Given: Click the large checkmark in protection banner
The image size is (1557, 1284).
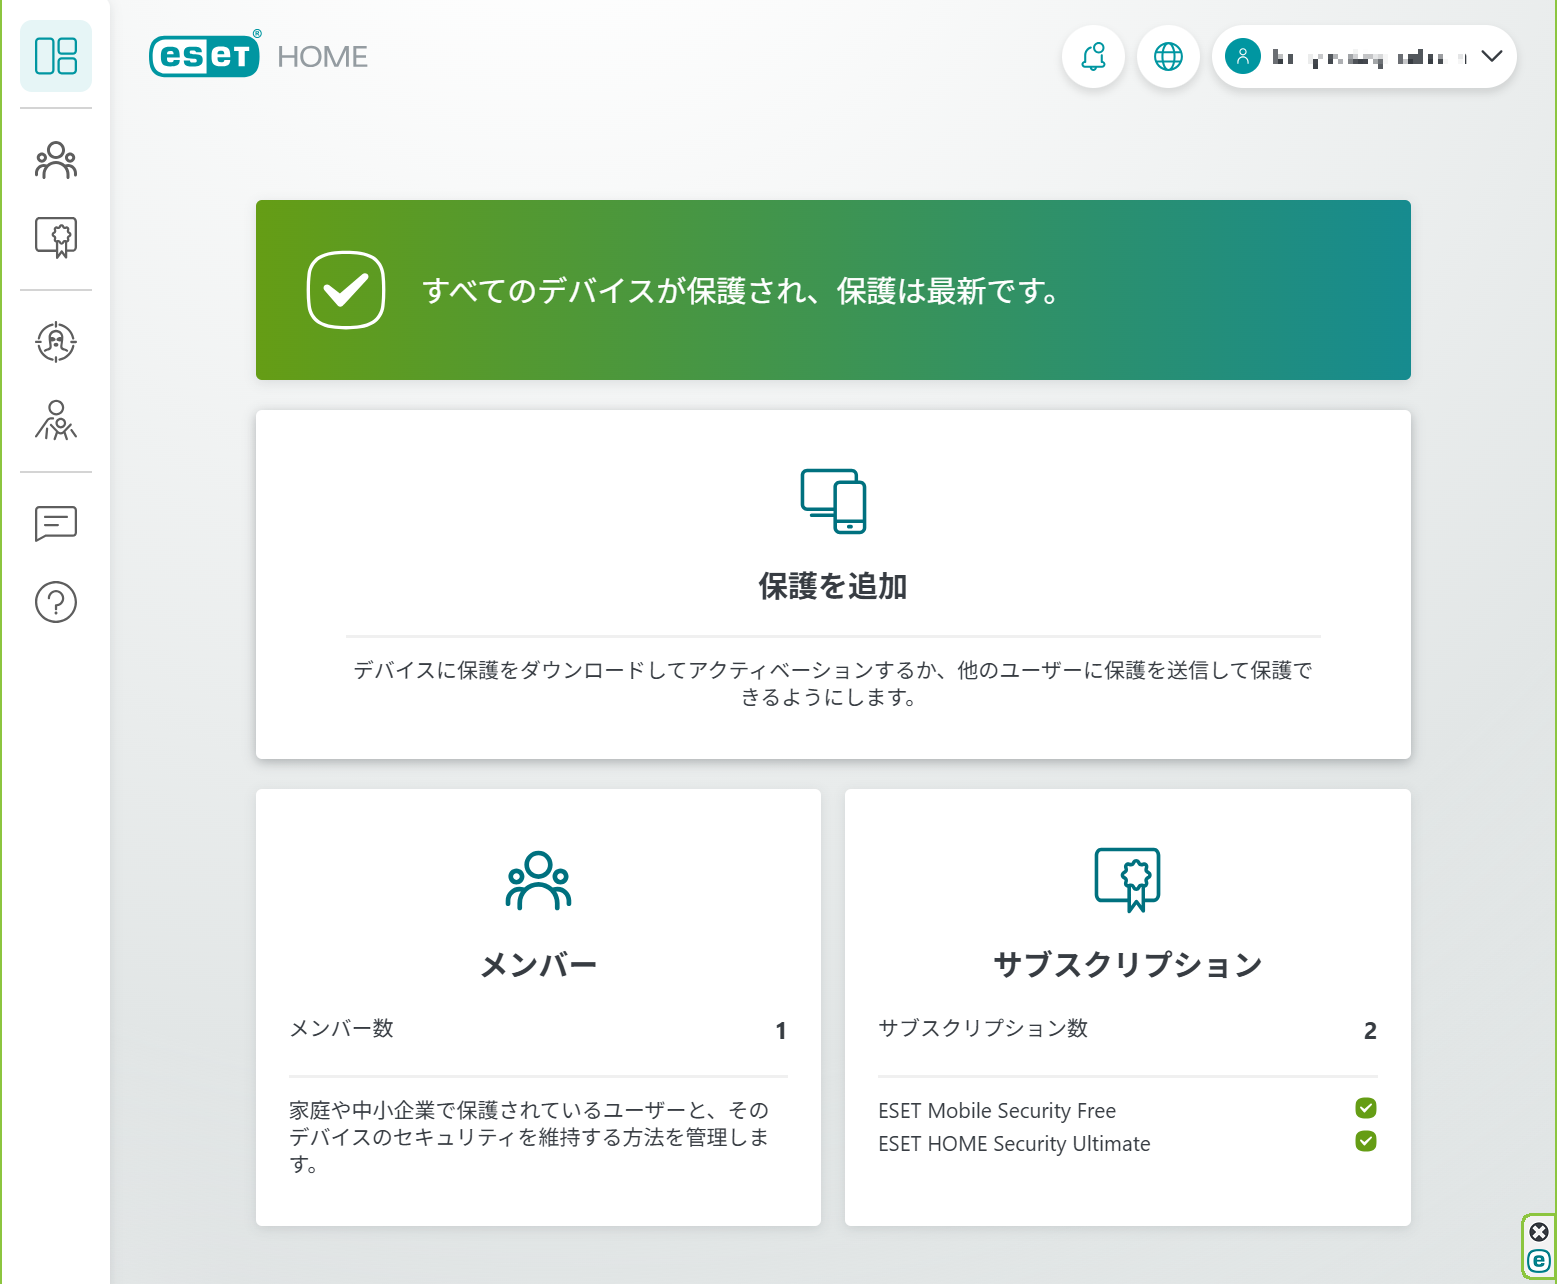Looking at the screenshot, I should click(x=346, y=290).
